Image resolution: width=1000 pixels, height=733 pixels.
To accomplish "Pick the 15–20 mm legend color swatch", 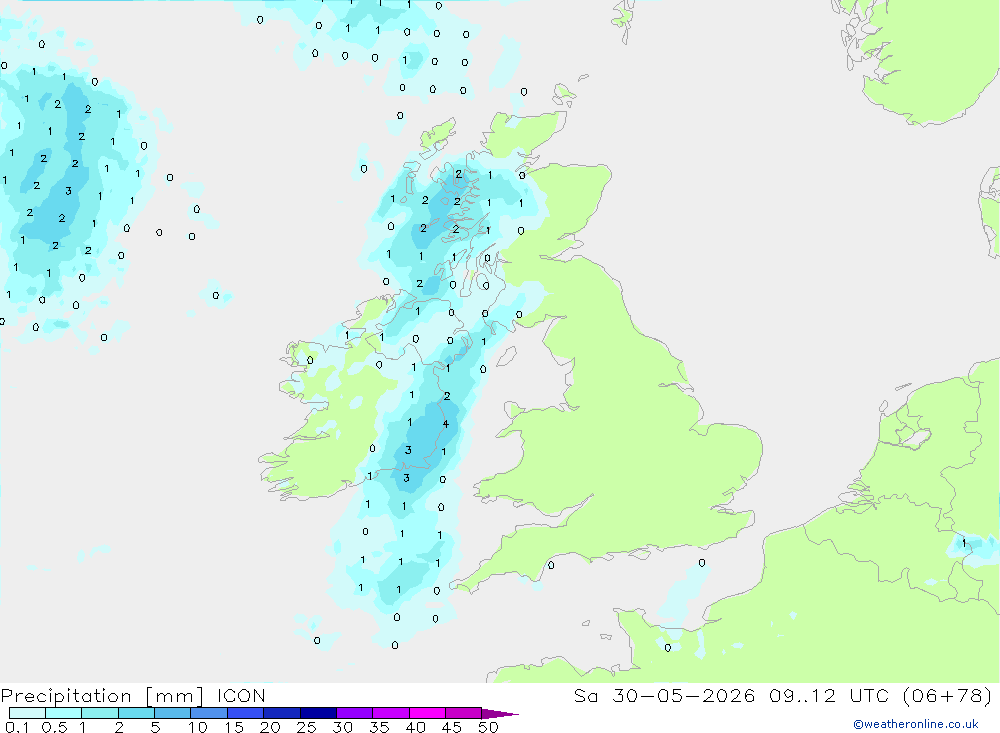I will coord(246,713).
